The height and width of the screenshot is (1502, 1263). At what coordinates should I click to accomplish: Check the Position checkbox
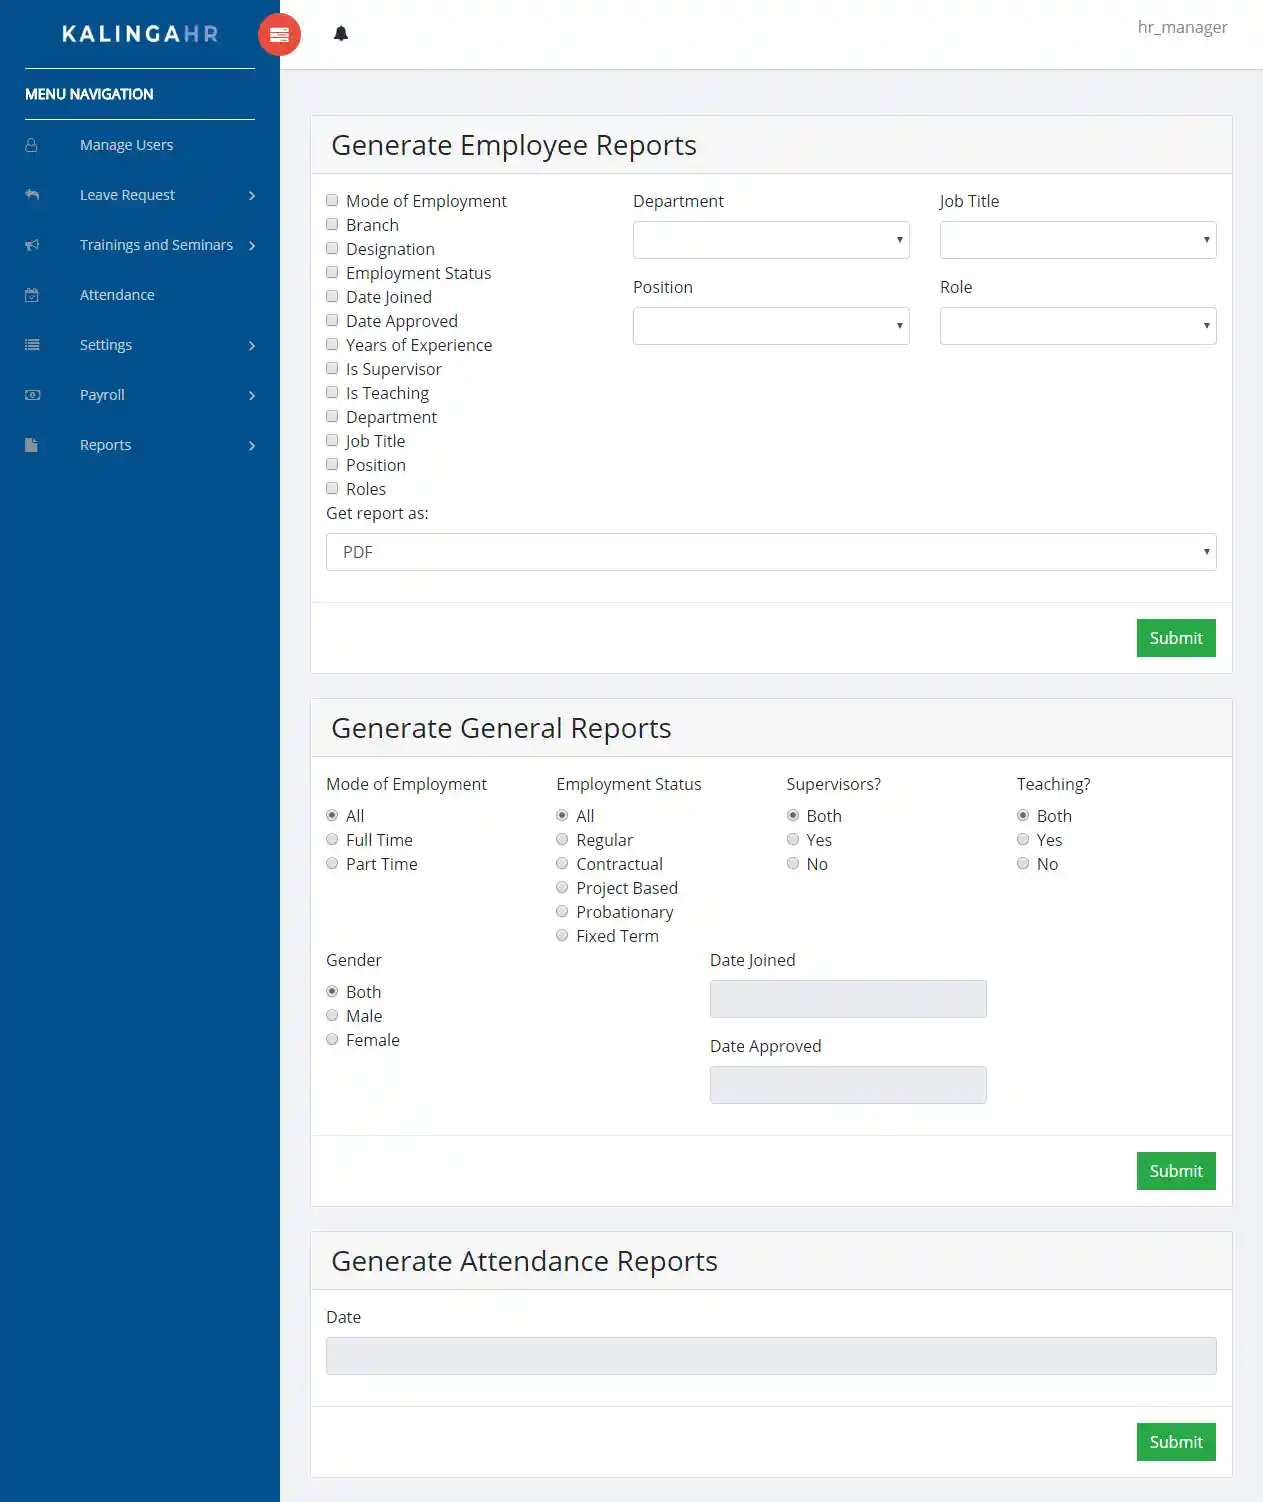[x=332, y=464]
